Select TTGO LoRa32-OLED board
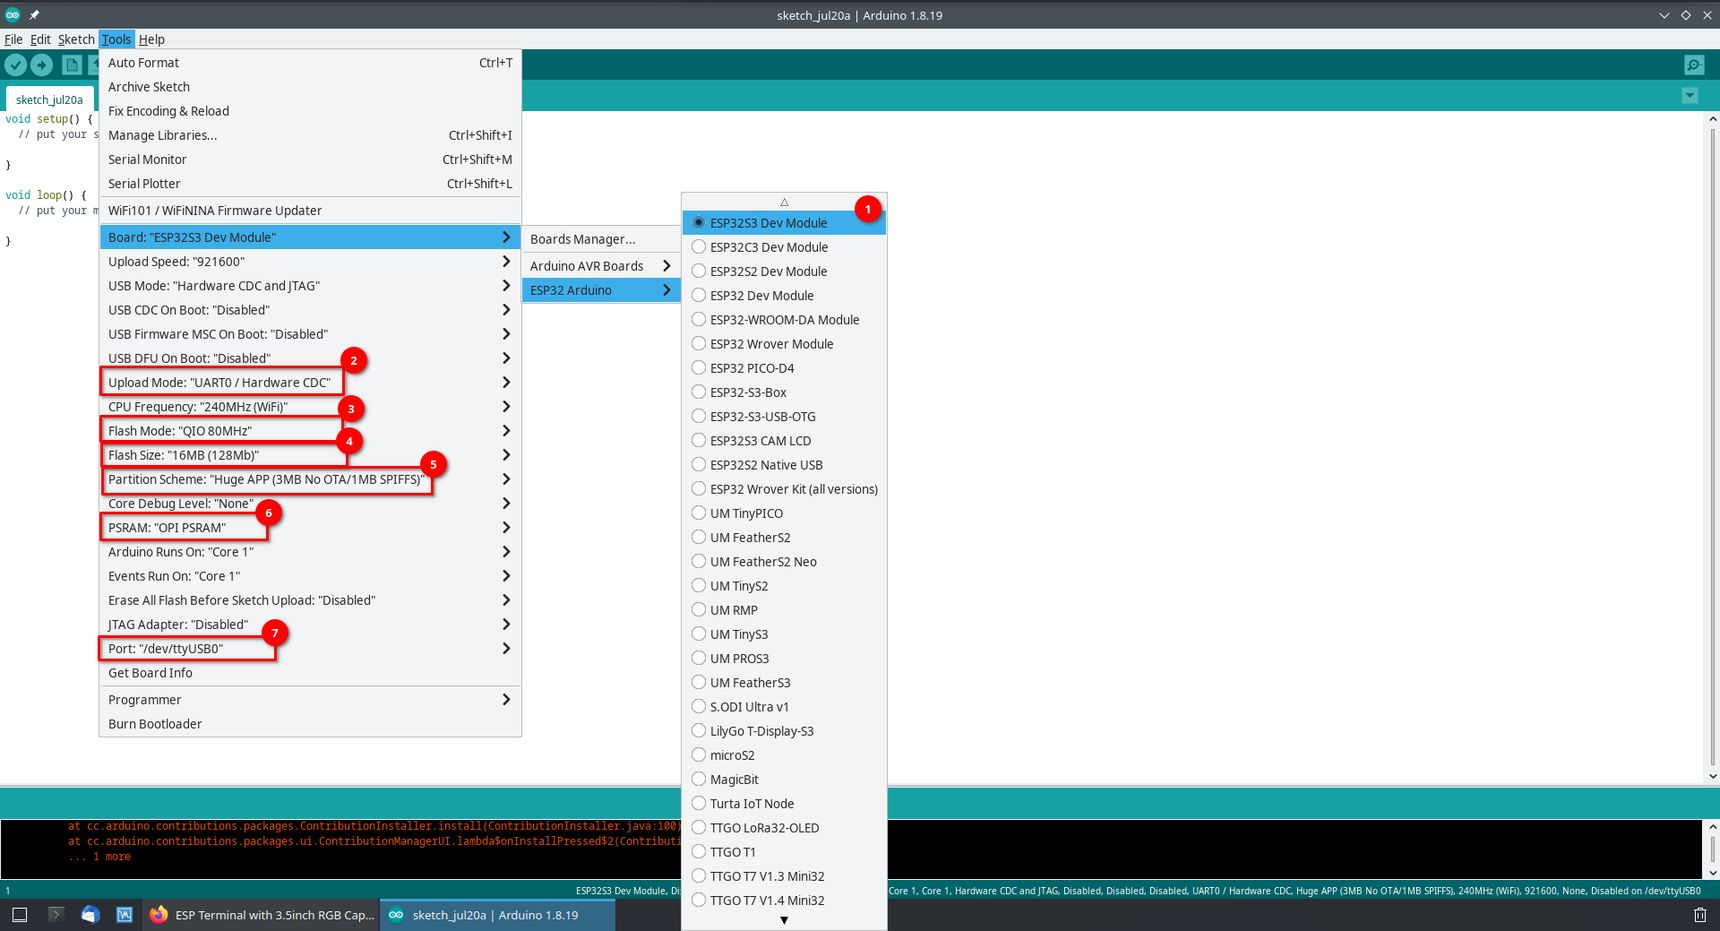 click(x=784, y=828)
